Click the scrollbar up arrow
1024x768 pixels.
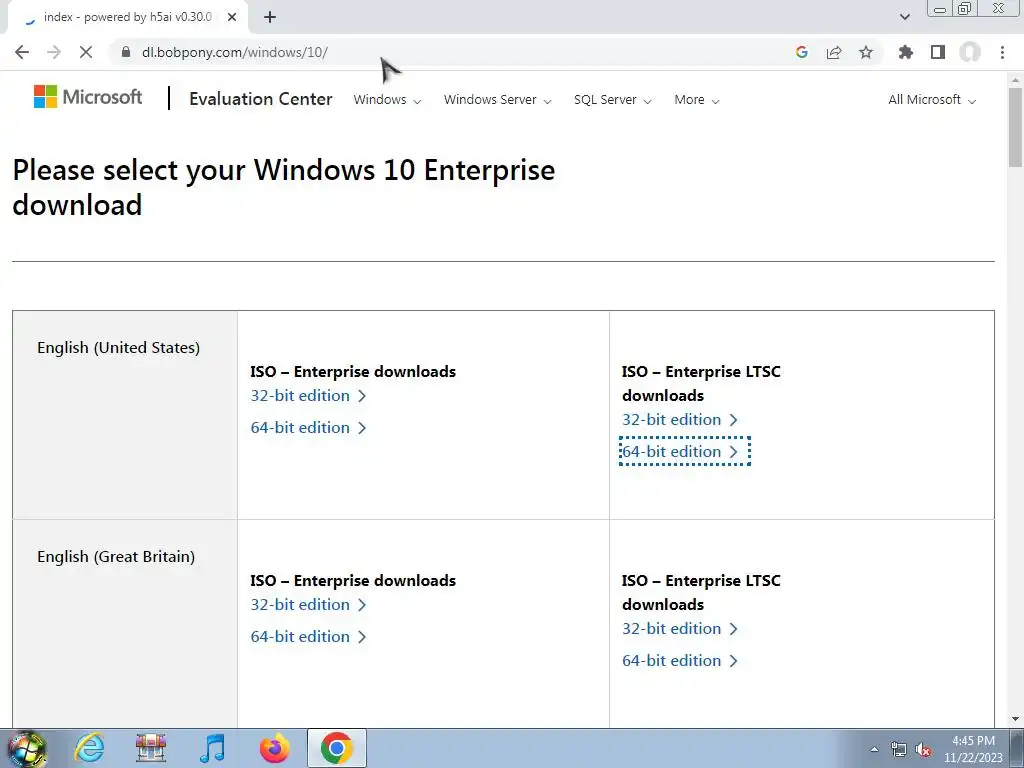point(1016,80)
